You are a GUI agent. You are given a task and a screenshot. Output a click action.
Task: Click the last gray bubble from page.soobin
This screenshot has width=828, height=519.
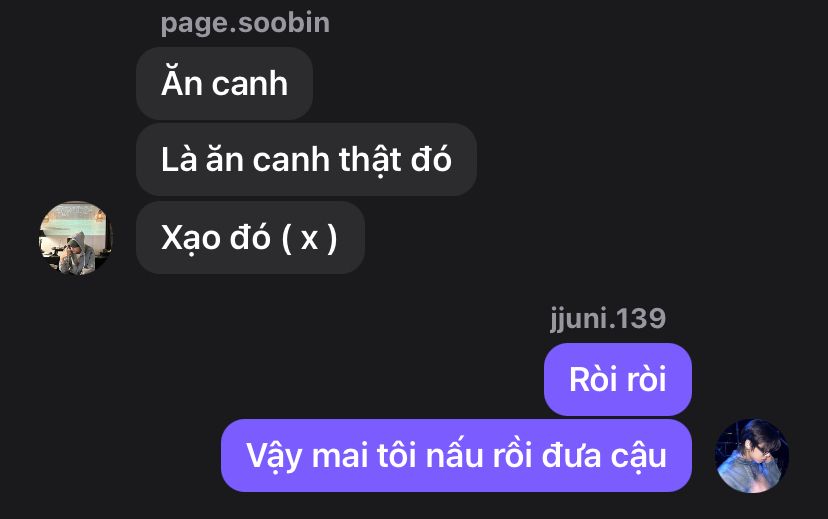click(x=250, y=238)
